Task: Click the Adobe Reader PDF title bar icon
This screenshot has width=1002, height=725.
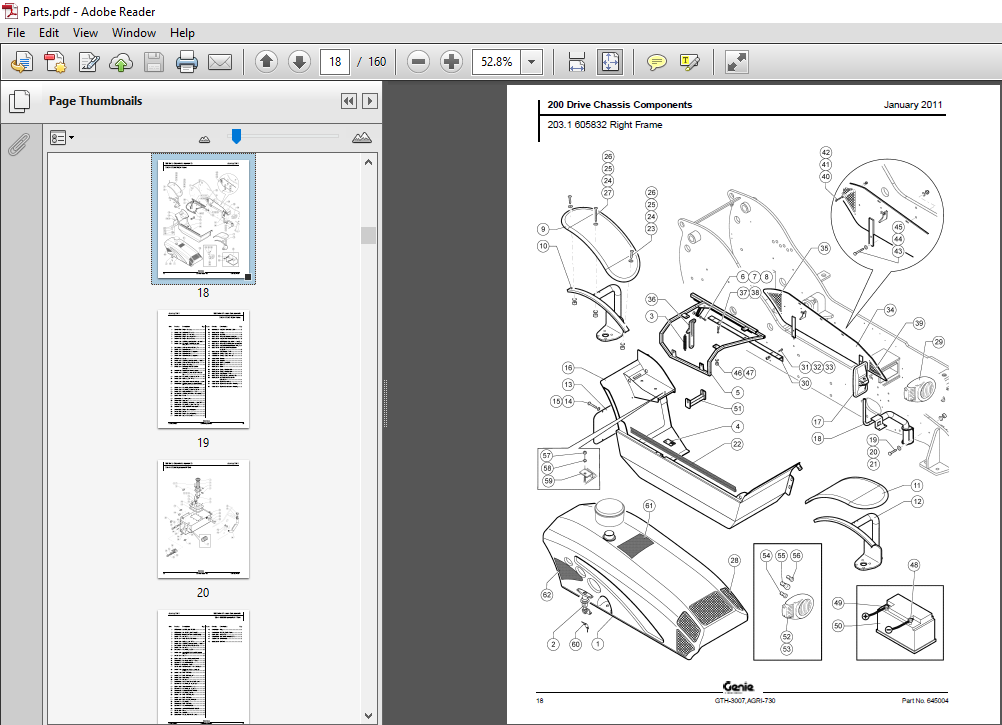Action: click(10, 11)
